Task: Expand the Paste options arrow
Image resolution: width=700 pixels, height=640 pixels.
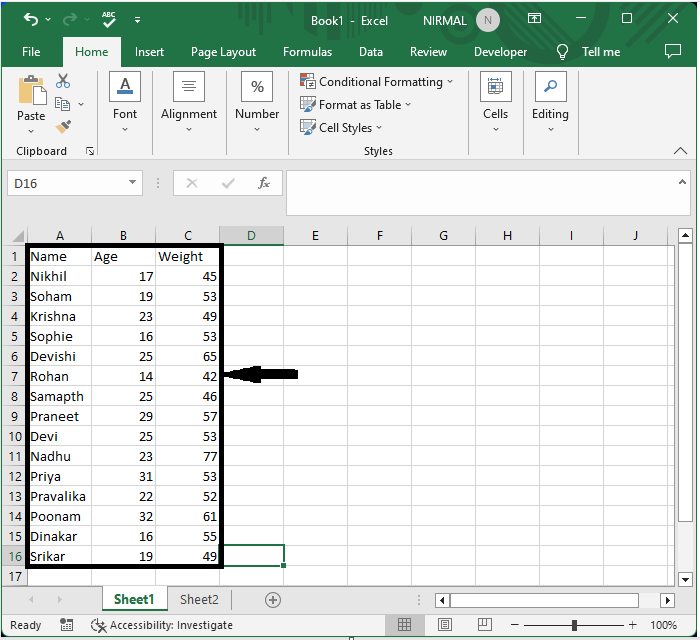Action: click(x=31, y=131)
